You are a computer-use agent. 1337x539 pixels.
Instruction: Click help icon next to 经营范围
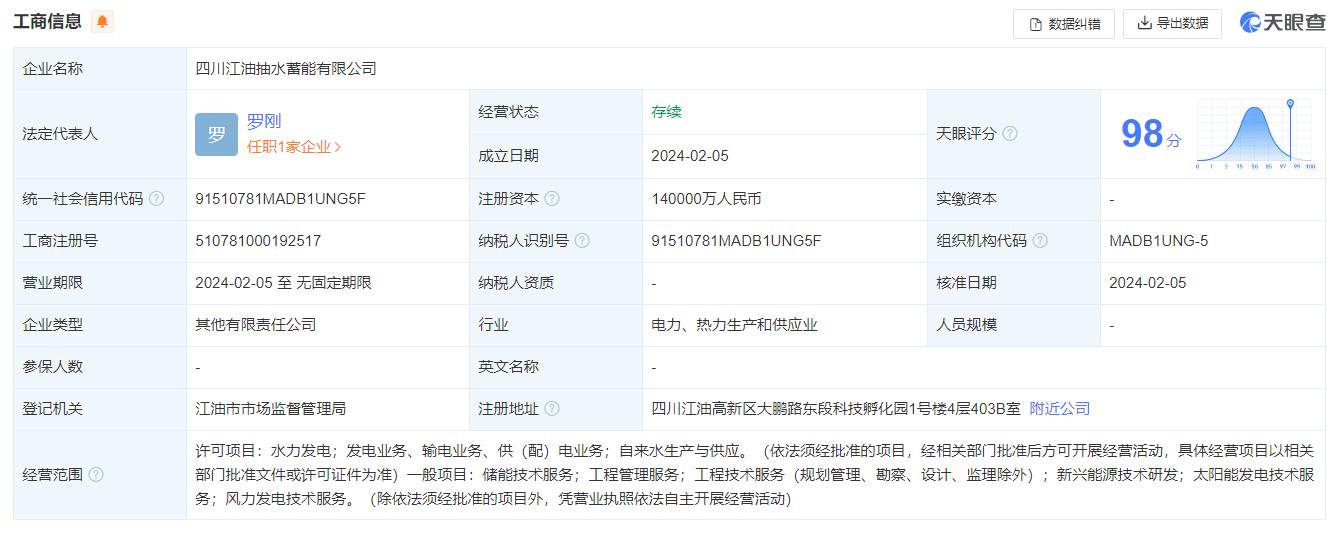(x=96, y=475)
